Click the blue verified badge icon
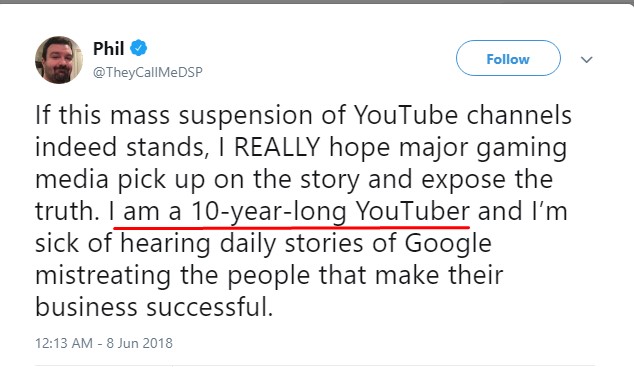Viewport: 634px width, 367px height. (138, 48)
